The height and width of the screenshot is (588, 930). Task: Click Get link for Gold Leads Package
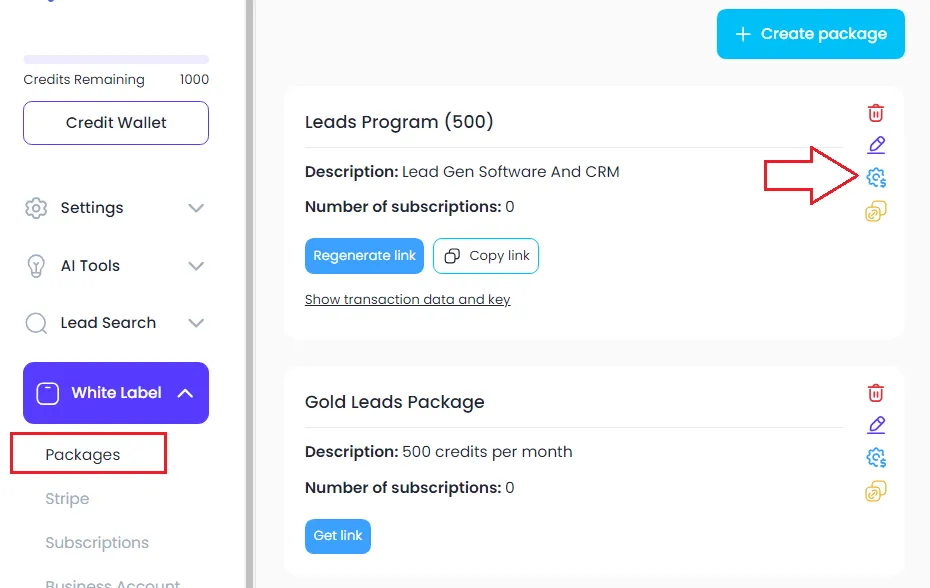pos(337,536)
